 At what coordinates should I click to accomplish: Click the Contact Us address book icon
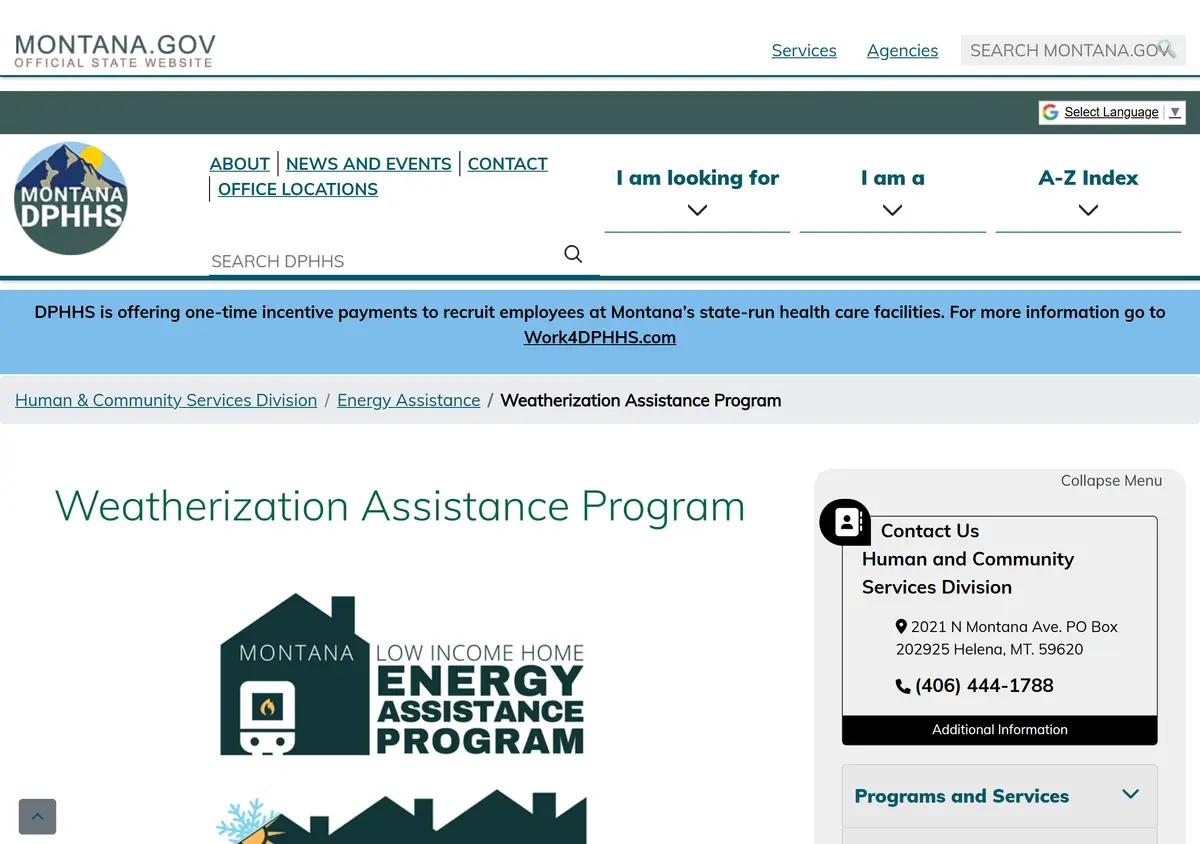846,522
